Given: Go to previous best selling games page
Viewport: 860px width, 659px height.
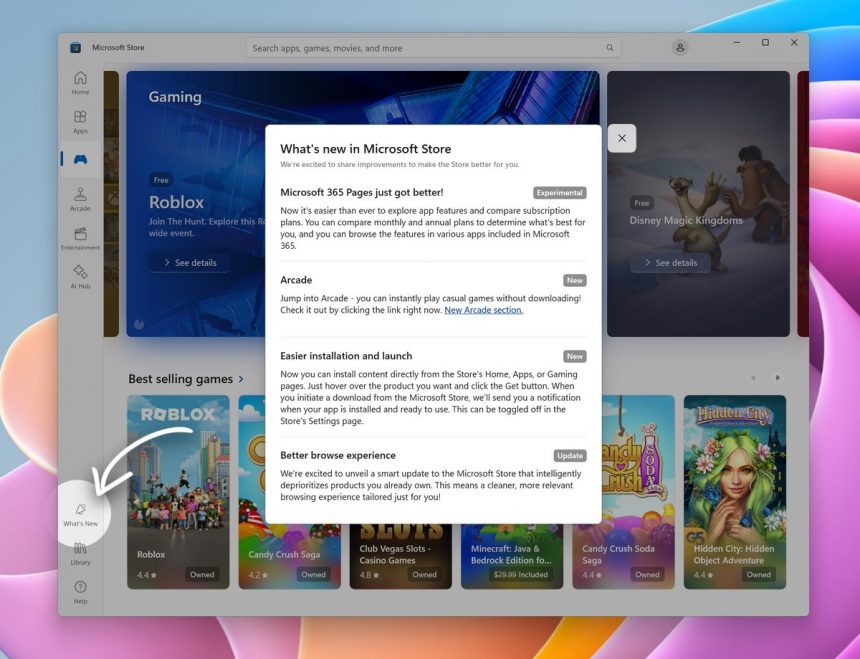Looking at the screenshot, I should 753,377.
